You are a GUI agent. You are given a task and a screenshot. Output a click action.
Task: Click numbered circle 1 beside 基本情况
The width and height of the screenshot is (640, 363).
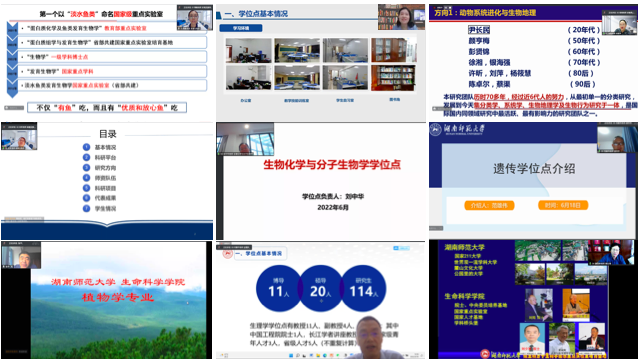[x=86, y=147]
